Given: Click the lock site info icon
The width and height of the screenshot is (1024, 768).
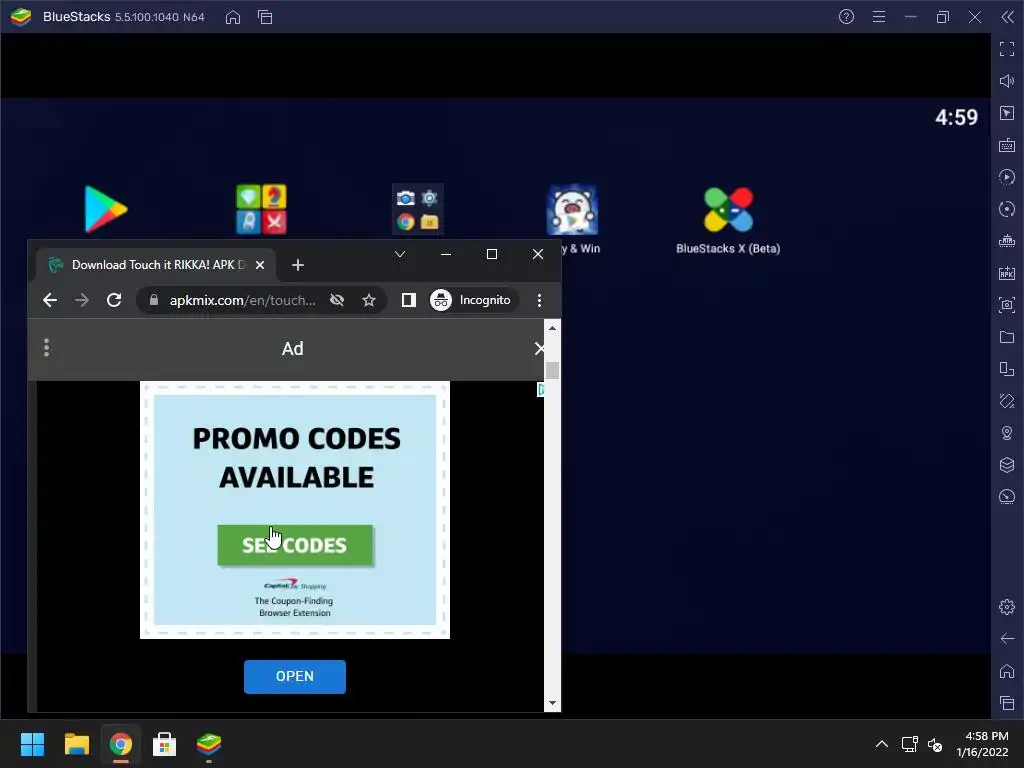Looking at the screenshot, I should point(154,300).
